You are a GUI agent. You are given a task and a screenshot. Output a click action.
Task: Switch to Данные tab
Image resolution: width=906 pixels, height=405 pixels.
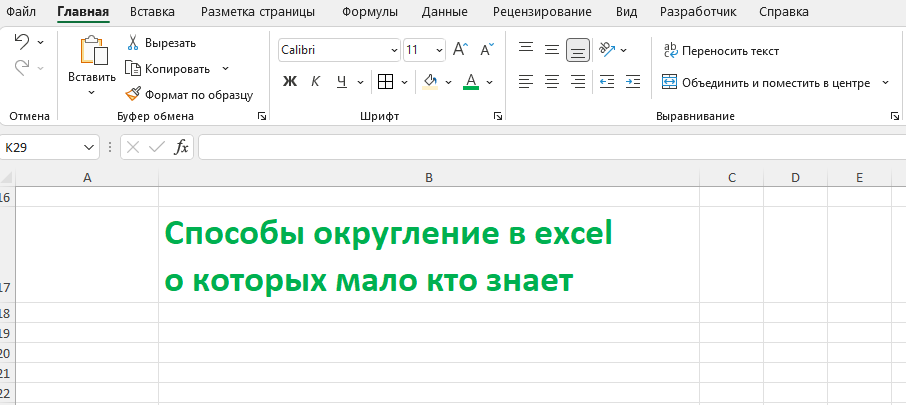445,12
